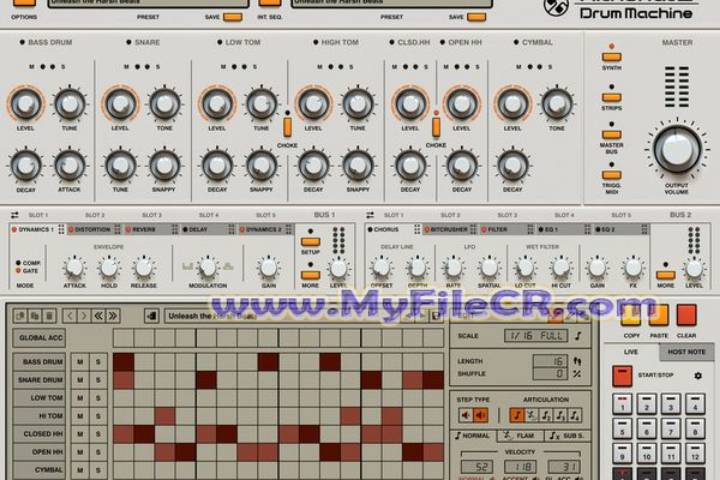Viewport: 720px width, 480px height.
Task: Shift the pattern left with the single arrow
Action: (70, 316)
